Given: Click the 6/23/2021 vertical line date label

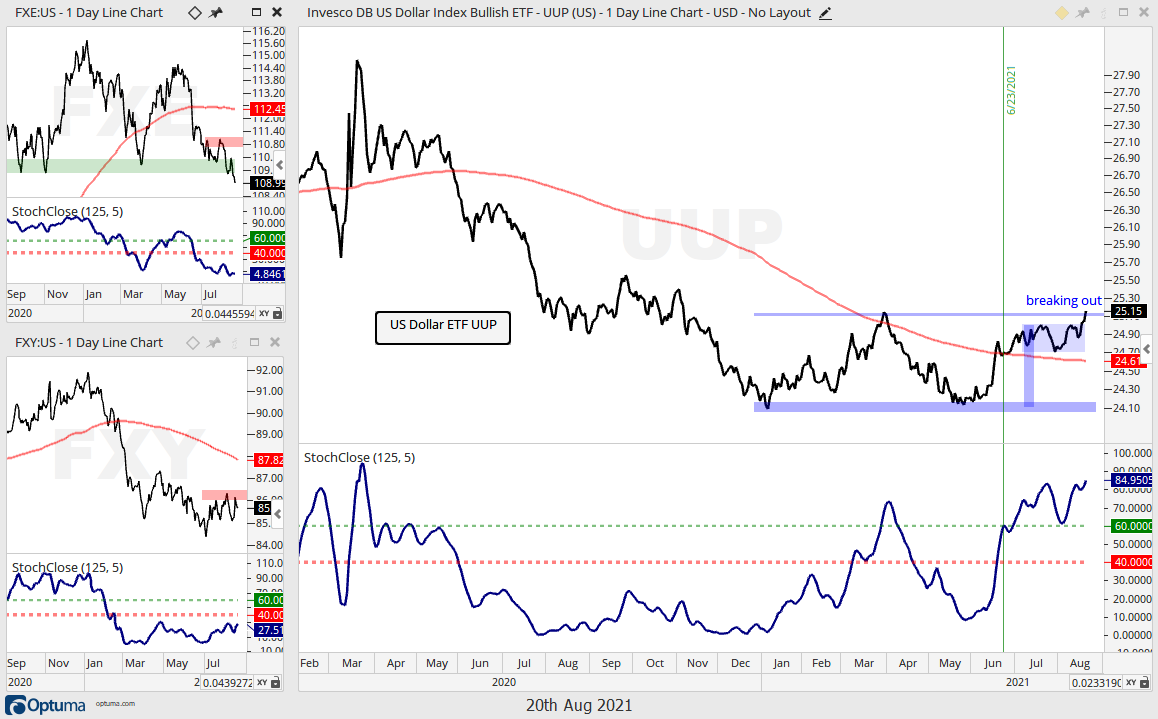Looking at the screenshot, I should coord(1011,90).
